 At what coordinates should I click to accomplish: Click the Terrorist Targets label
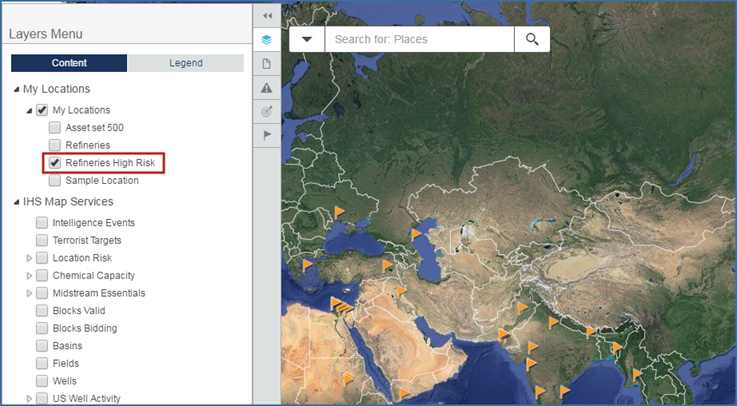click(87, 241)
